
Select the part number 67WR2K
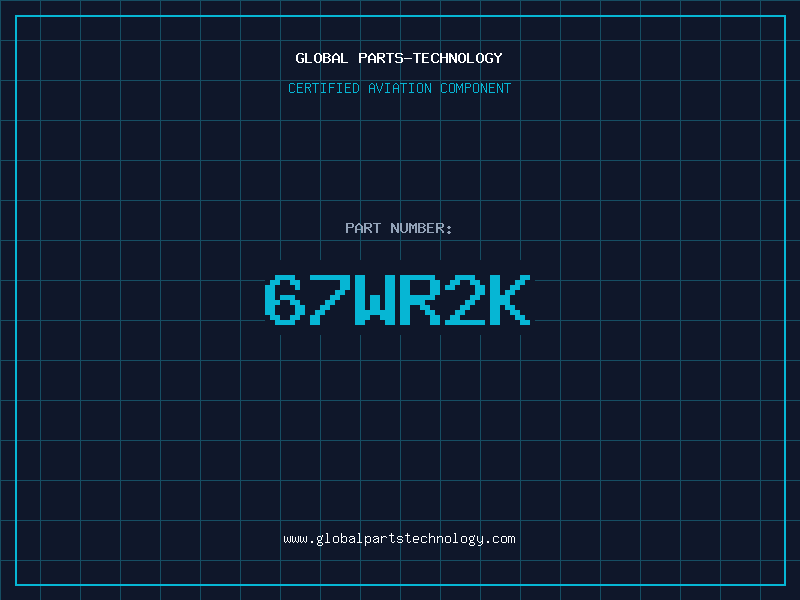point(398,300)
